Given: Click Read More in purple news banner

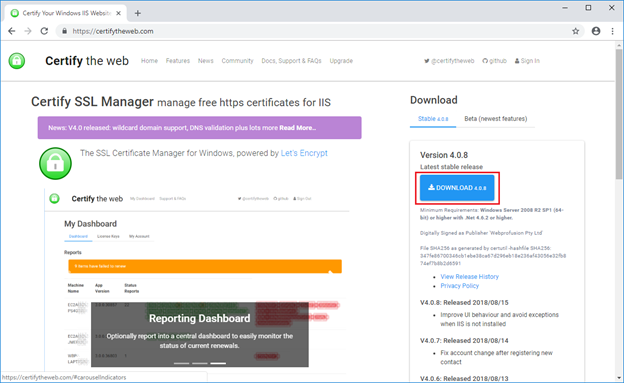Looking at the screenshot, I should click(x=298, y=128).
